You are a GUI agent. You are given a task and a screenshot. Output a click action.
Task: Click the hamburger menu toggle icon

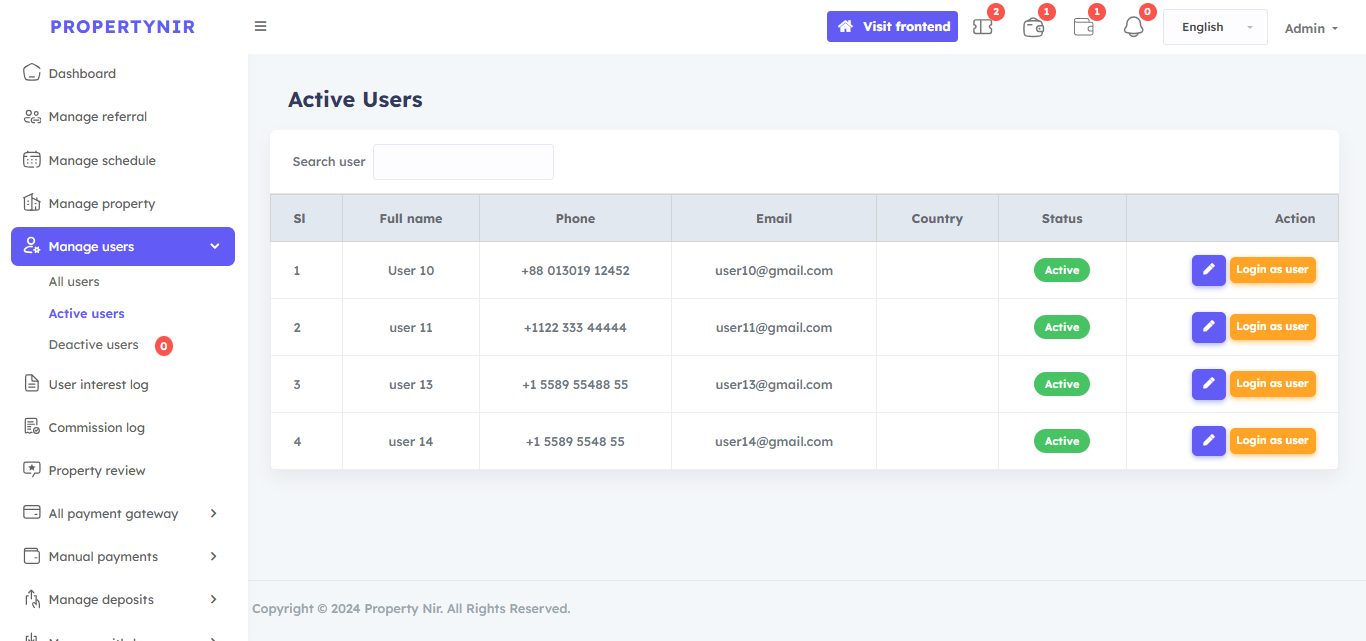pos(260,26)
